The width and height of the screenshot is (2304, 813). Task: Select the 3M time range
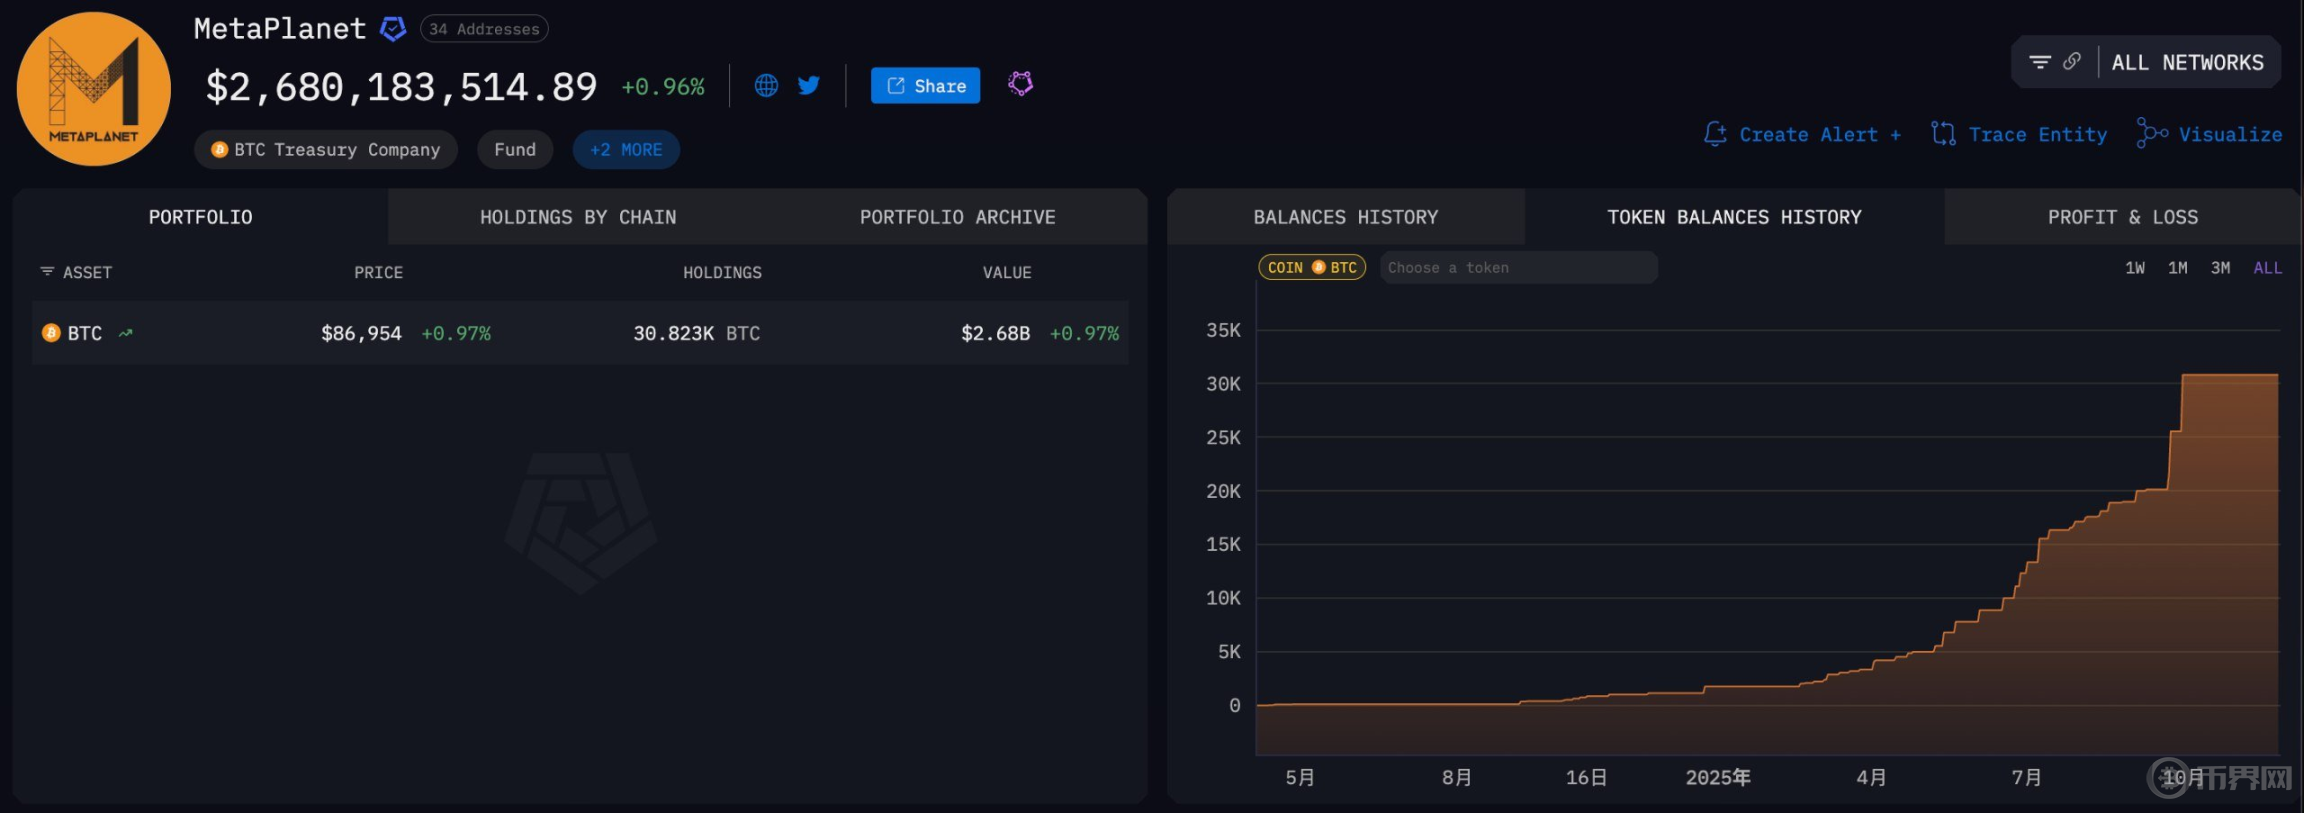(x=2220, y=268)
